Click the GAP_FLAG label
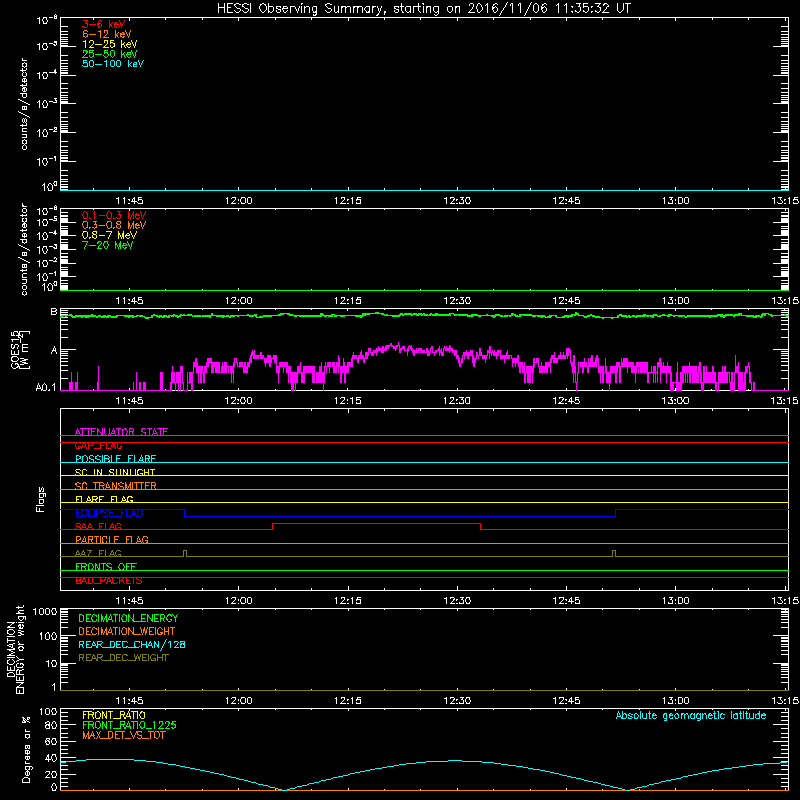The image size is (800, 800). point(99,445)
